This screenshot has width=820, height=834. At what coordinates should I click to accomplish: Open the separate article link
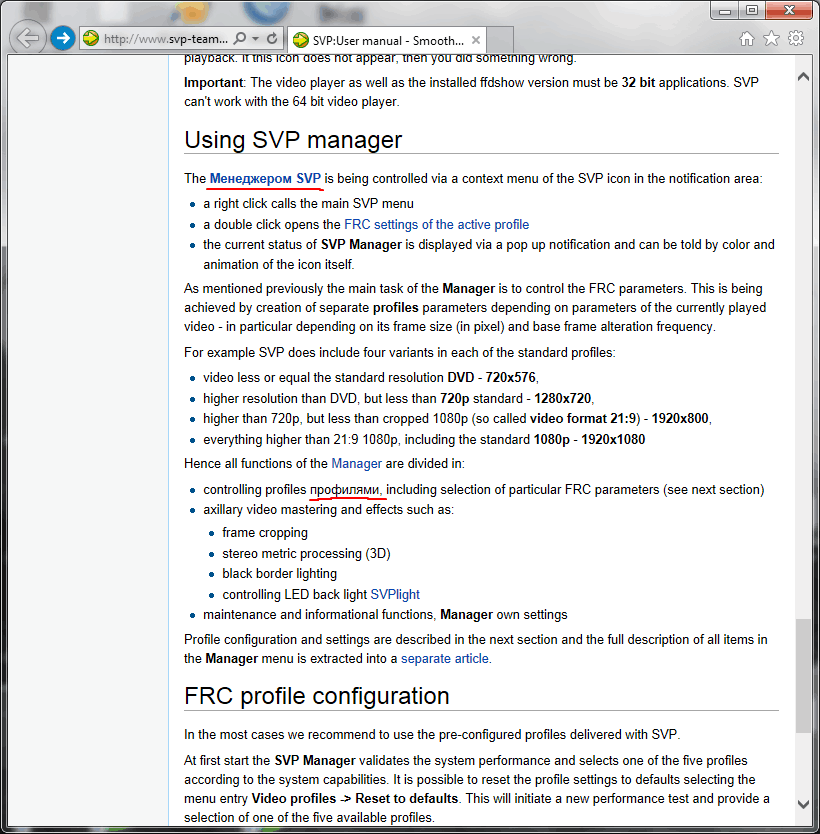tap(445, 658)
